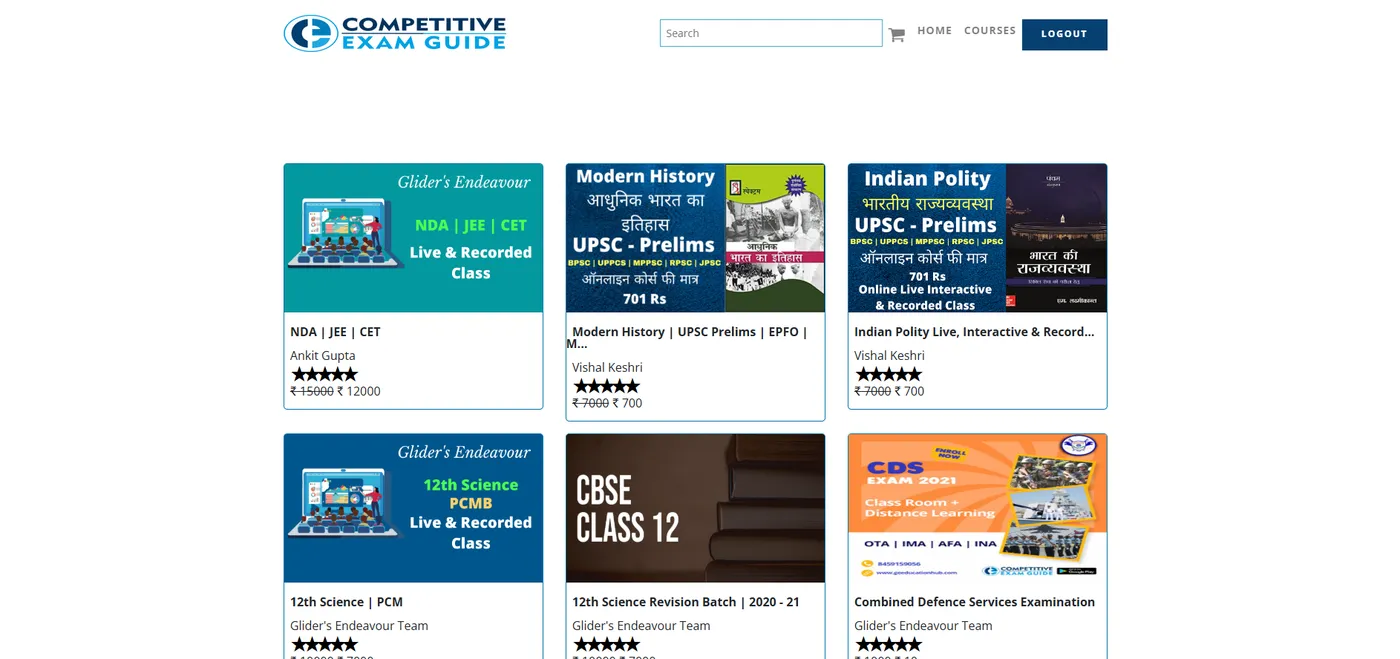Go to the HOME menu item
The height and width of the screenshot is (659, 1400).
(934, 31)
